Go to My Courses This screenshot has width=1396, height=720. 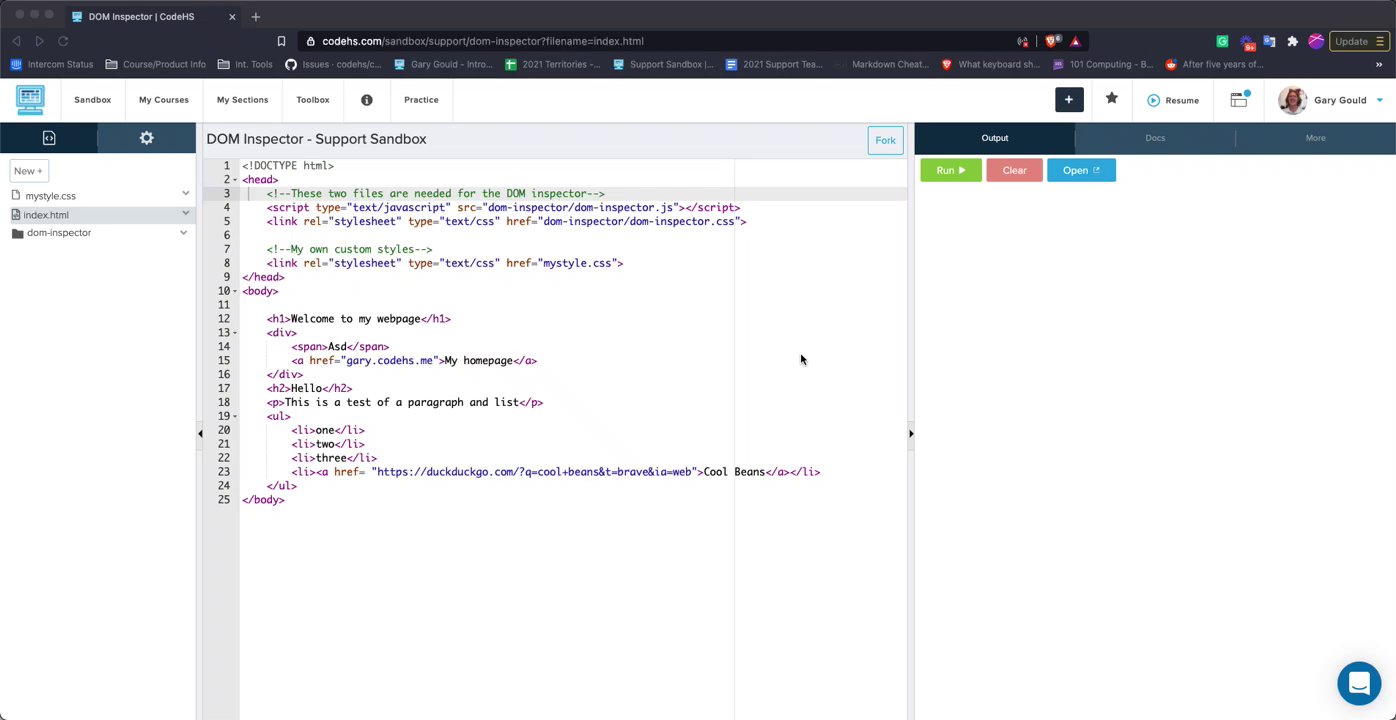[164, 100]
